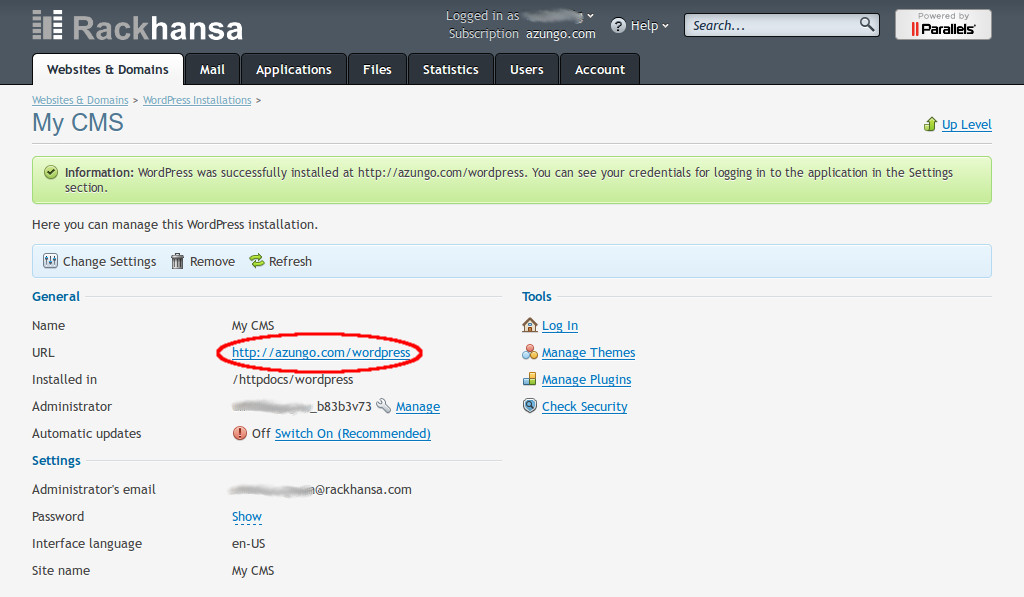Click the Tools section heading
This screenshot has height=597, width=1024.
[537, 297]
